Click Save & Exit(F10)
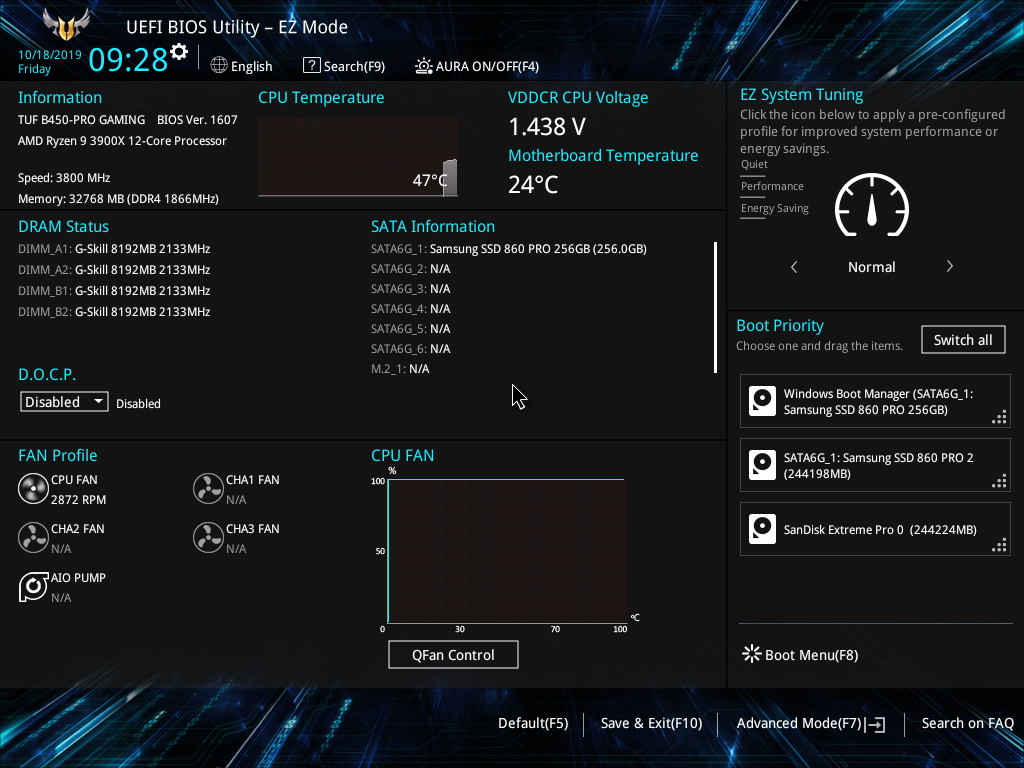This screenshot has height=768, width=1024. 651,723
